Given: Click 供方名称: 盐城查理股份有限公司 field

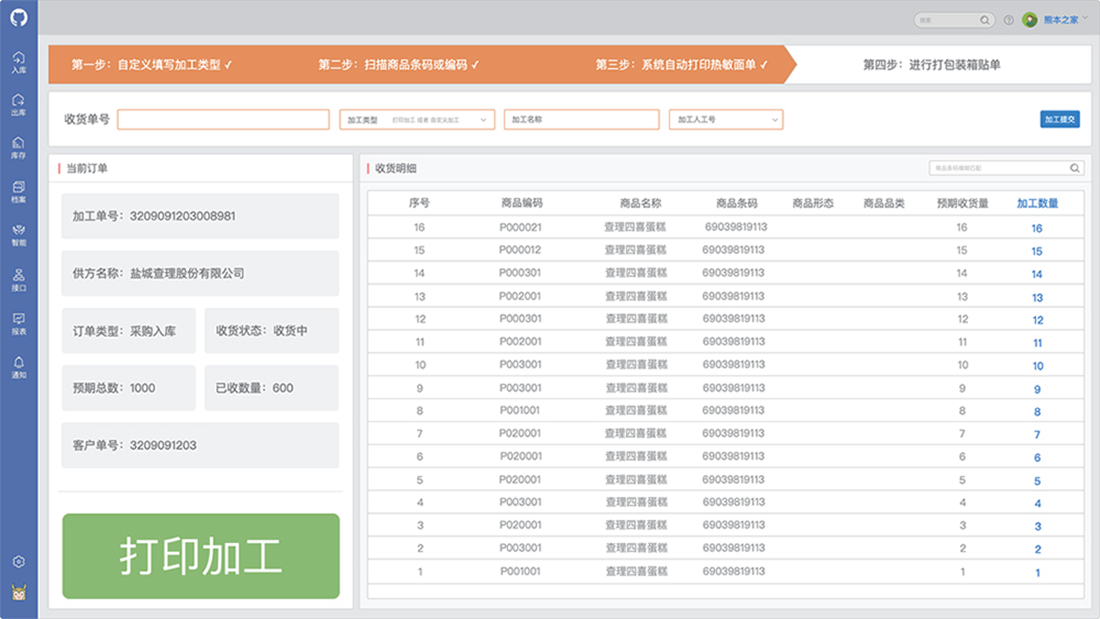Looking at the screenshot, I should (x=201, y=273).
